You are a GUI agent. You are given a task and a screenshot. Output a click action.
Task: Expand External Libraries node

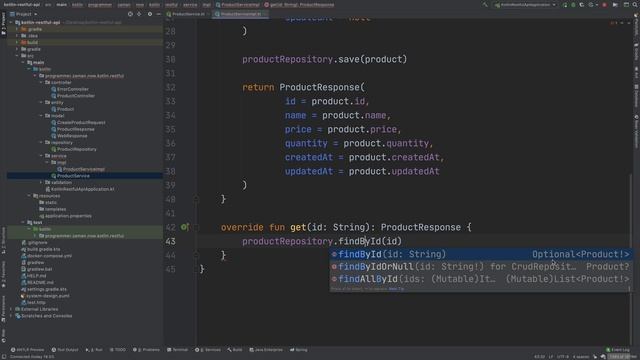click(x=11, y=309)
